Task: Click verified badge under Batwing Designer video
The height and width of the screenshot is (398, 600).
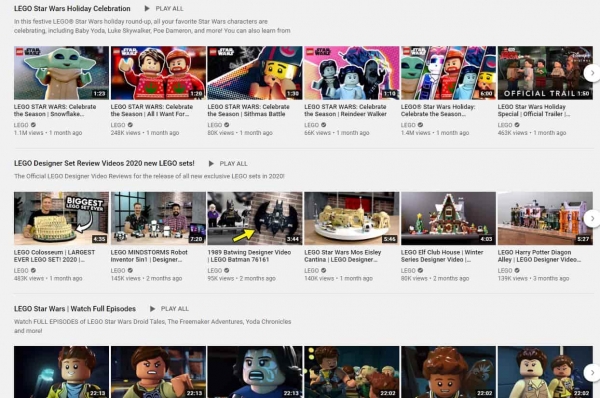Action: [227, 271]
